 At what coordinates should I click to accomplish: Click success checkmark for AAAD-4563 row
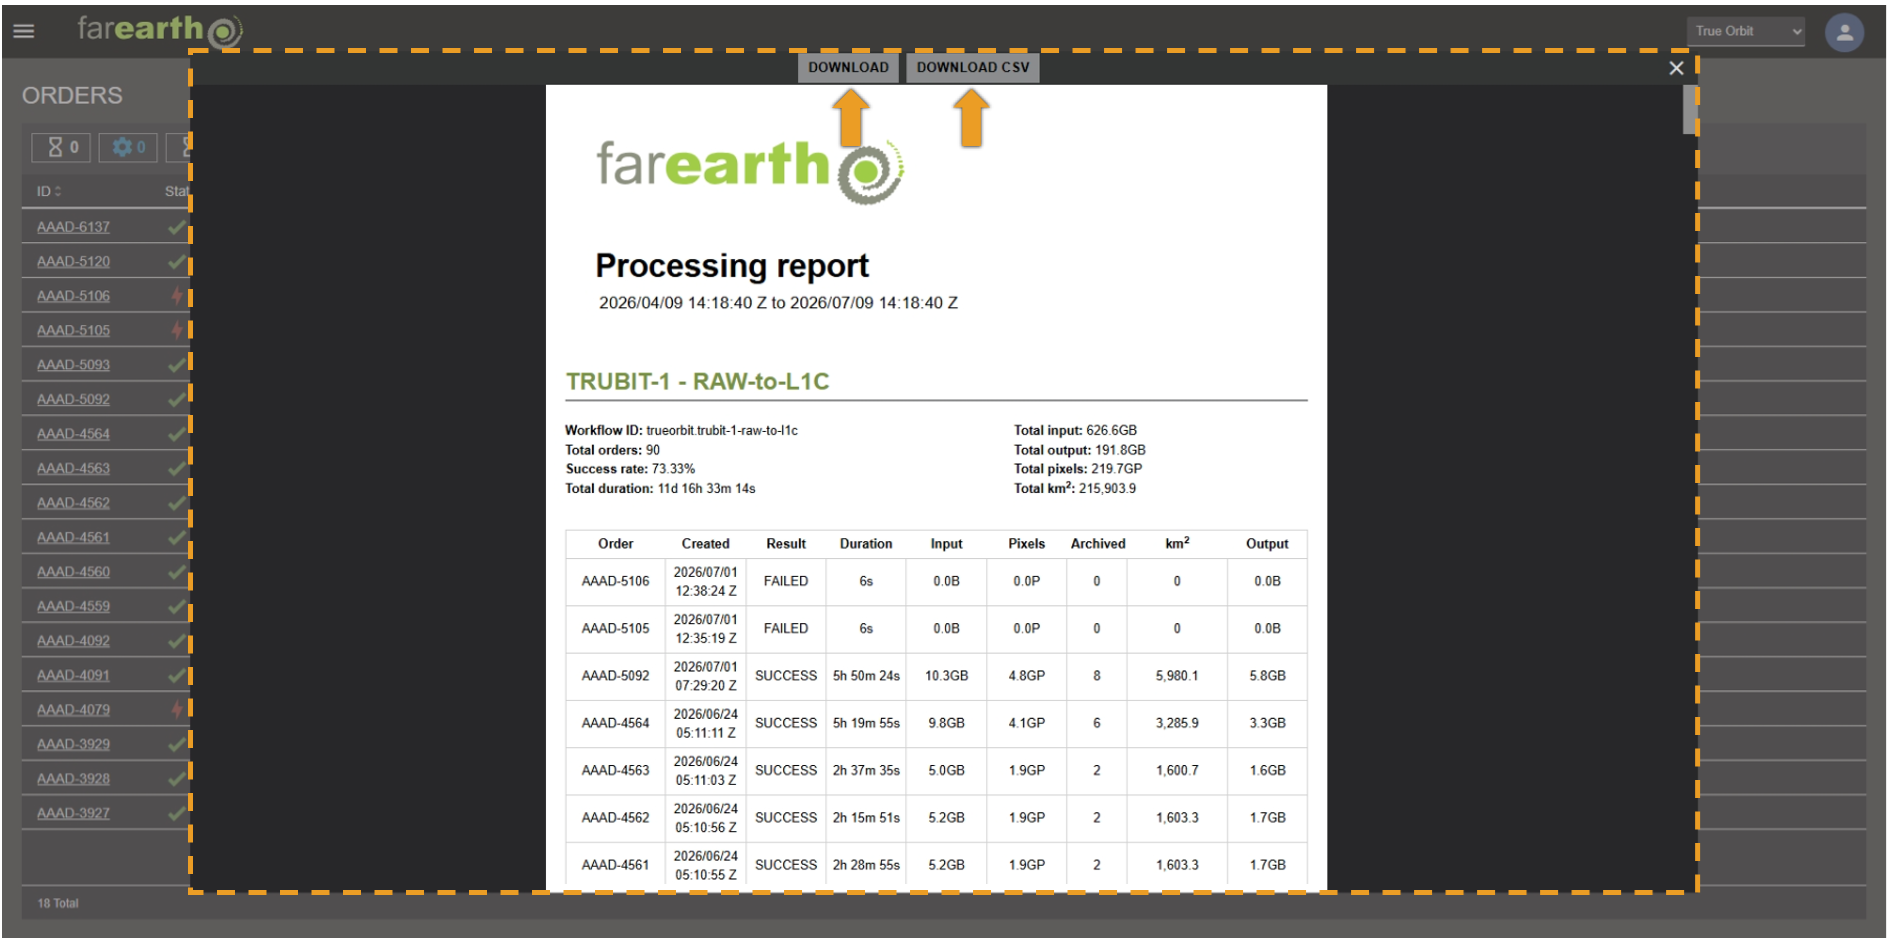point(177,469)
